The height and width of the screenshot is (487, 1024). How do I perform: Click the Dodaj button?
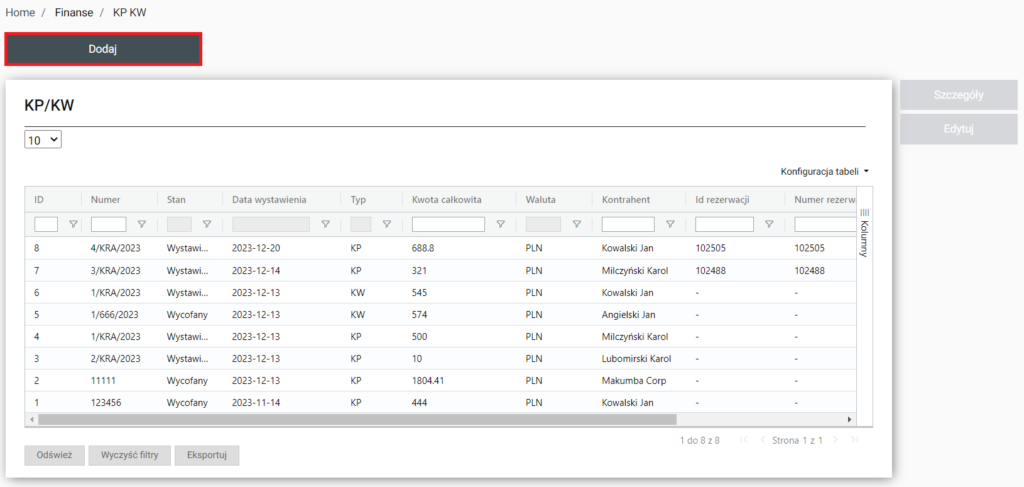(x=103, y=49)
